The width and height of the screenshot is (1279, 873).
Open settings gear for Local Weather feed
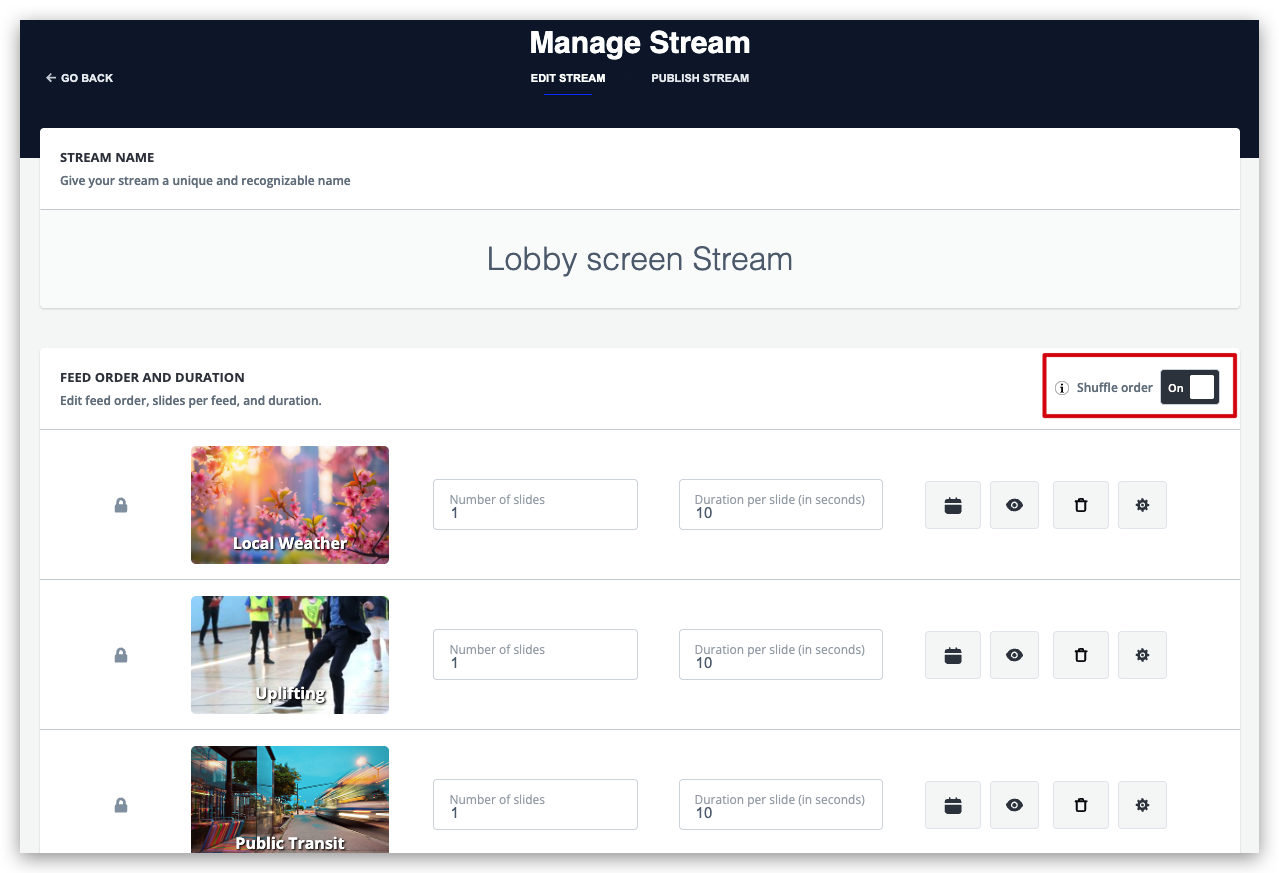tap(1142, 505)
